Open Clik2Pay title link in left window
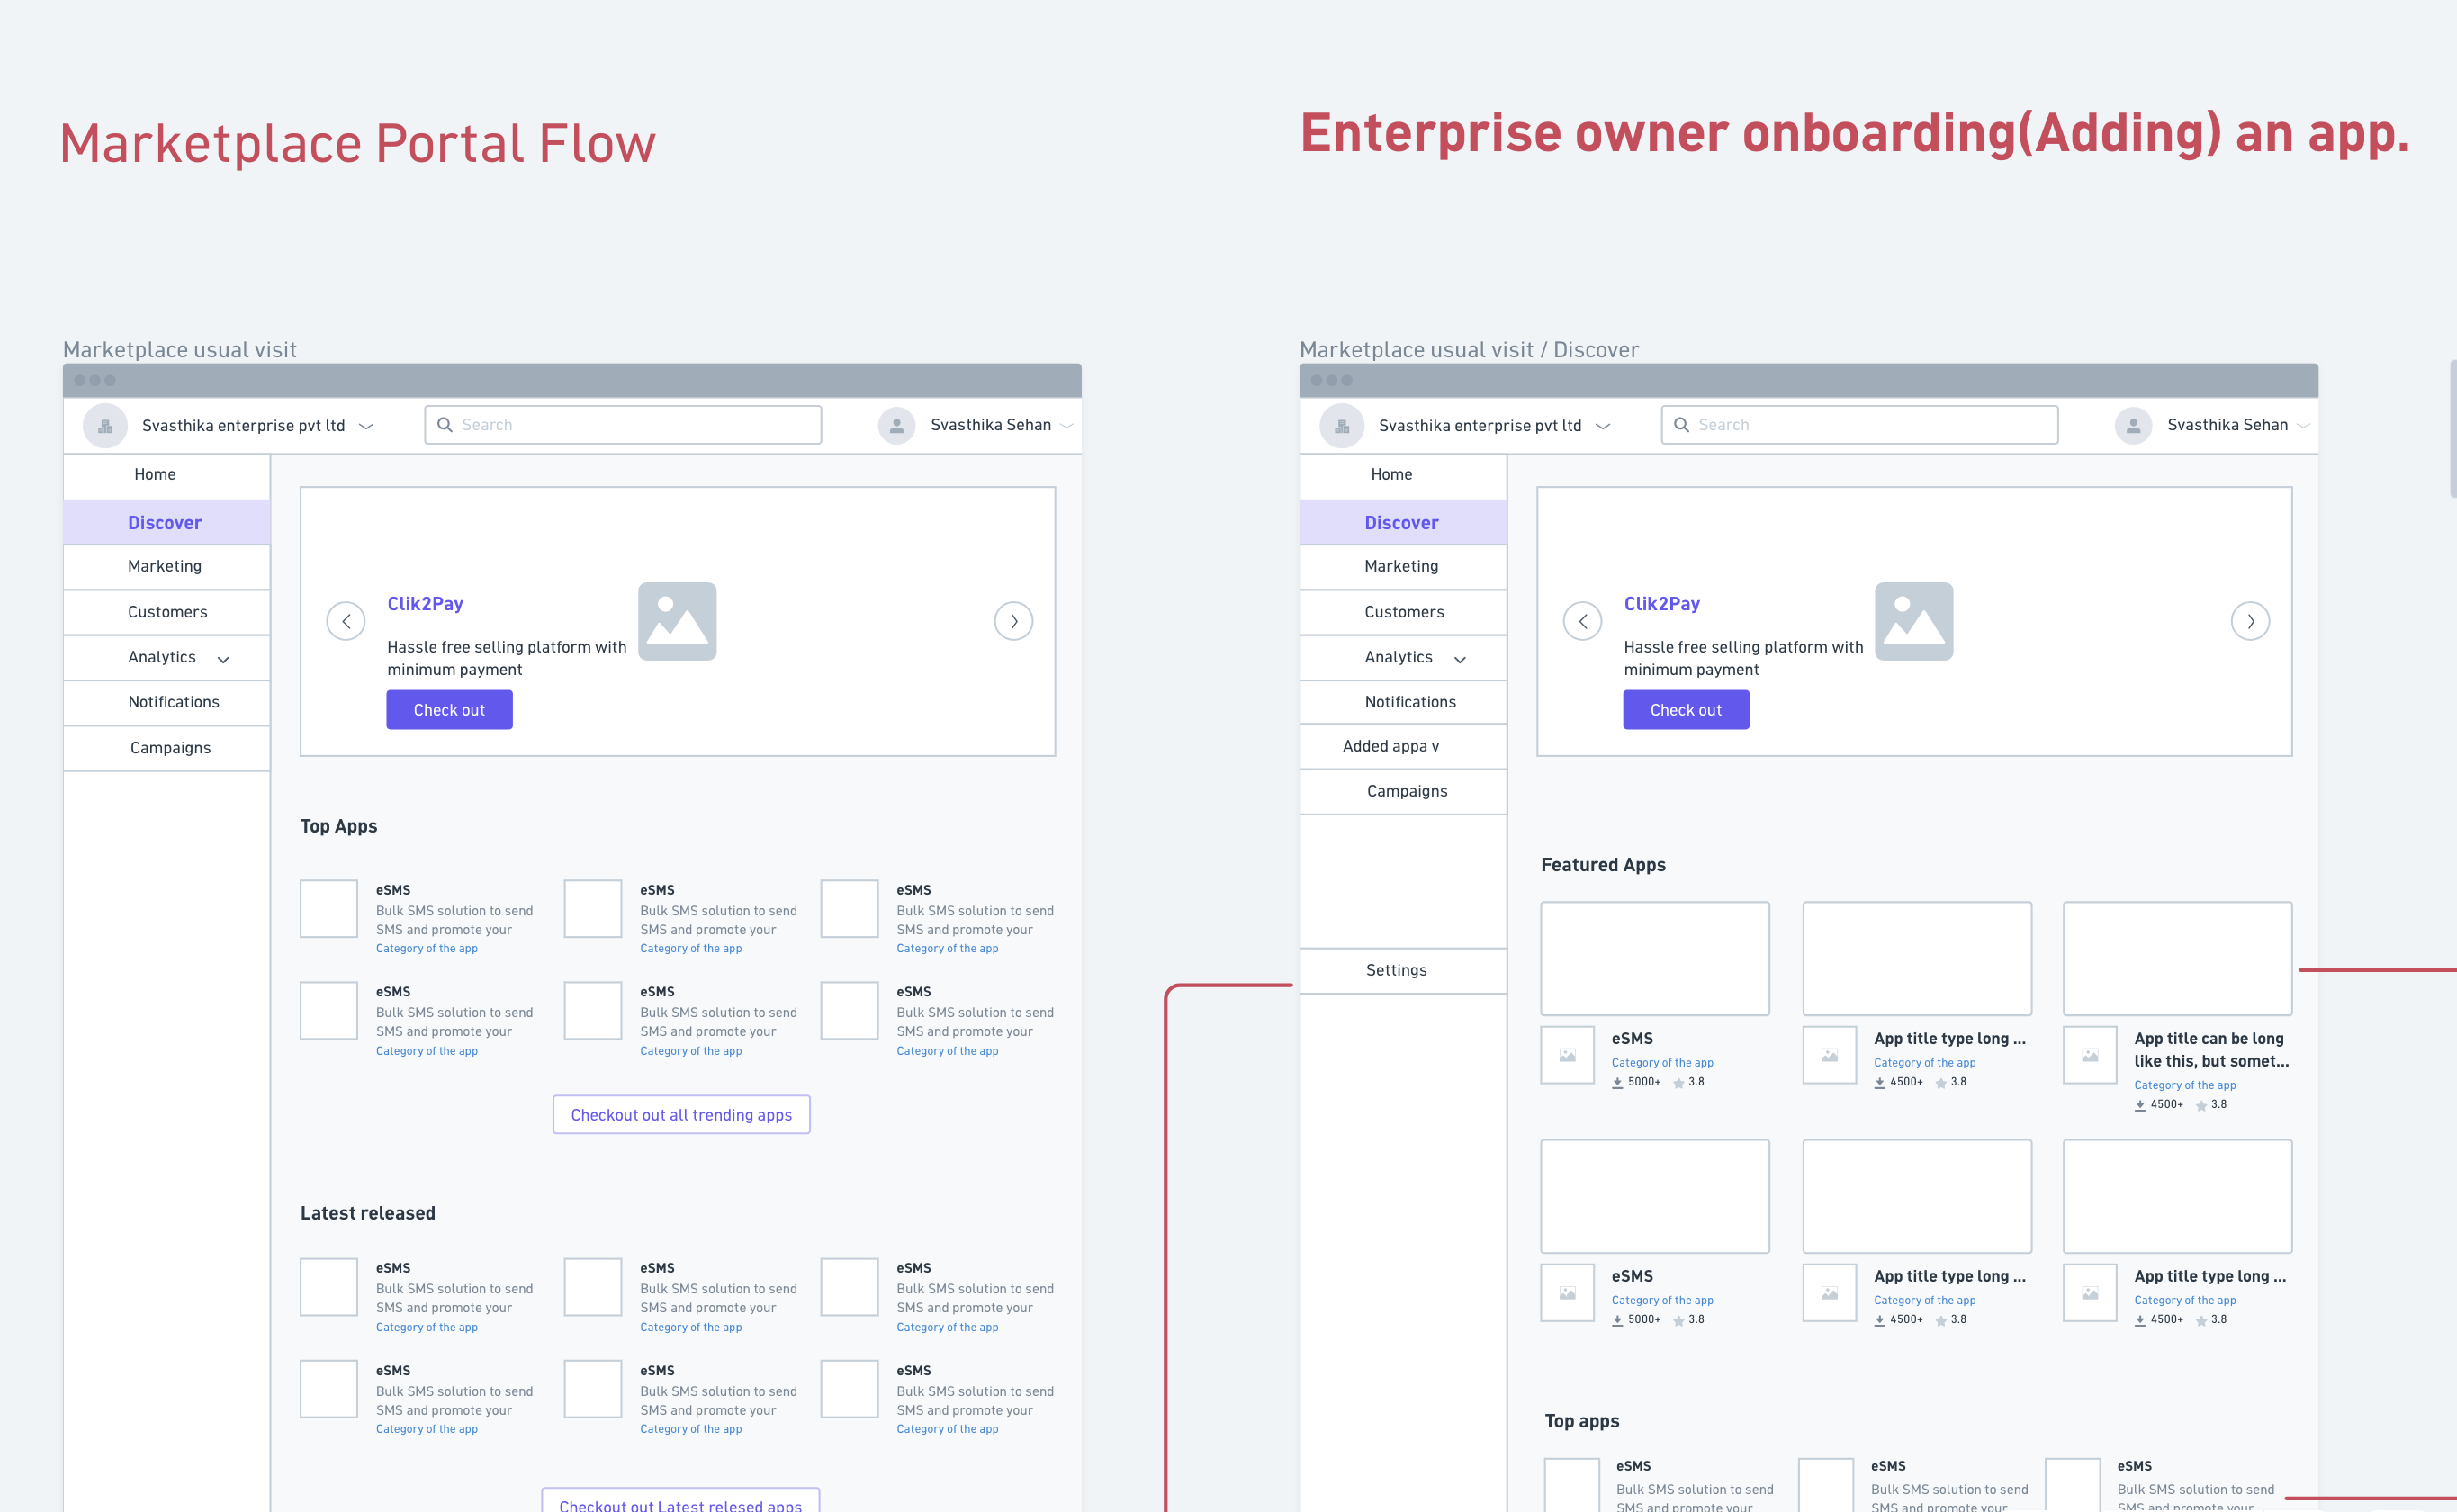The image size is (2457, 1512). tap(425, 604)
